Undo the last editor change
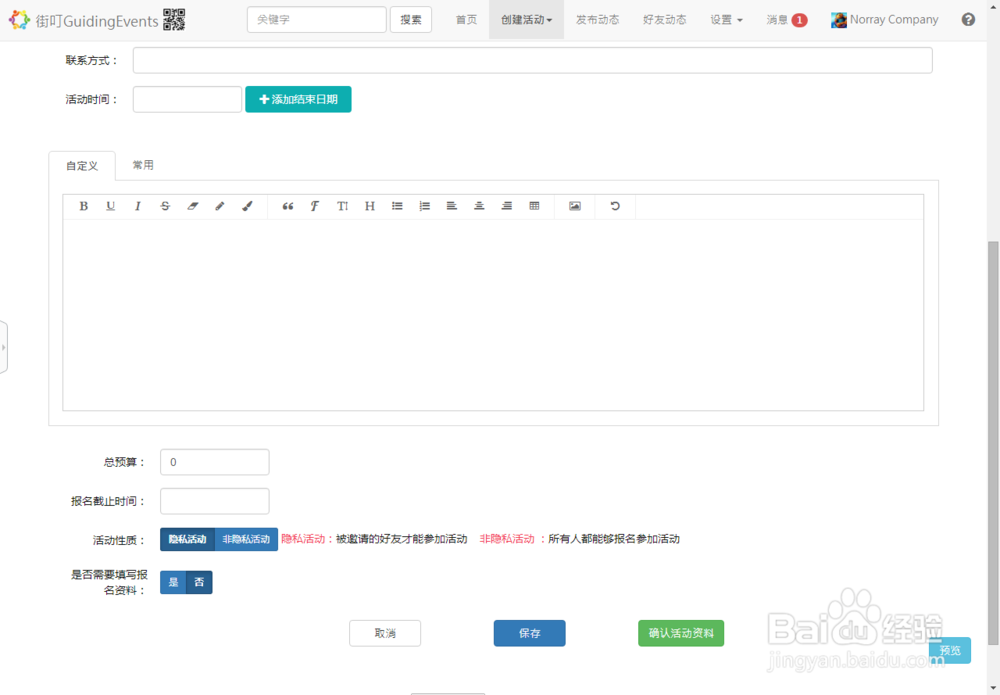 [614, 206]
